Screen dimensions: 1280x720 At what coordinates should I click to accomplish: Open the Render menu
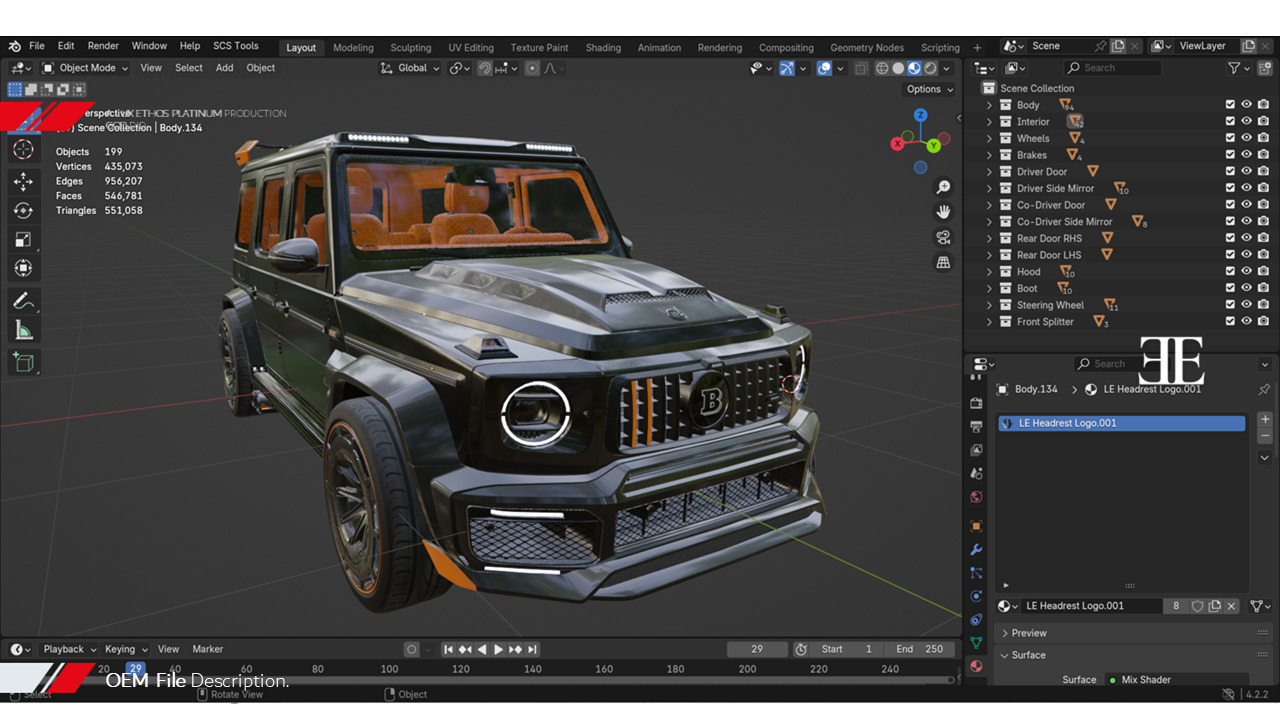point(103,46)
